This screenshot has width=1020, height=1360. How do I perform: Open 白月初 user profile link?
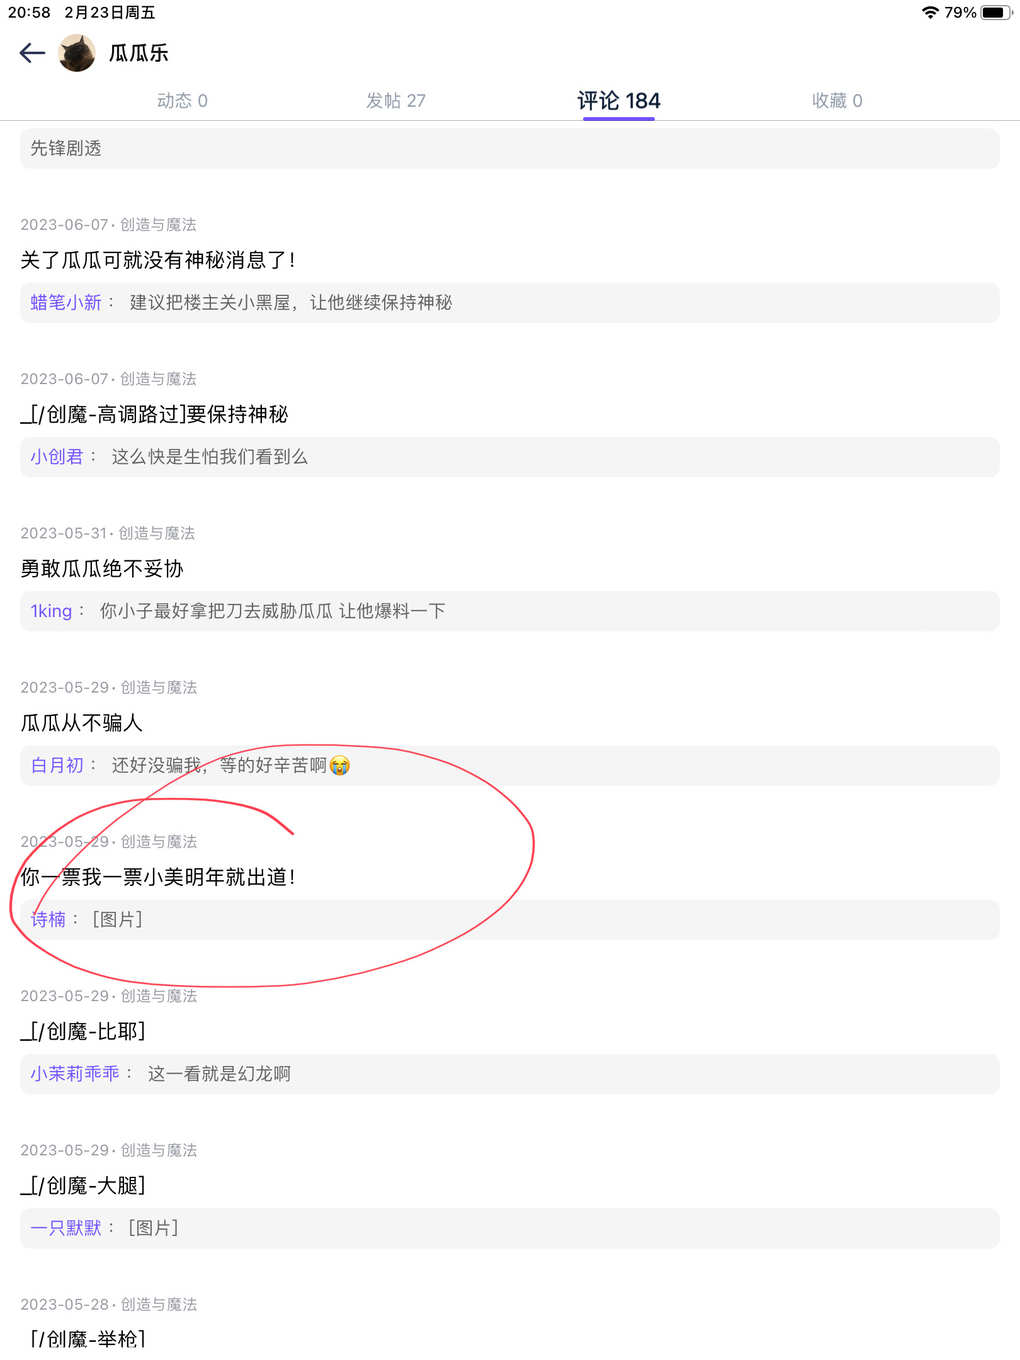(57, 765)
